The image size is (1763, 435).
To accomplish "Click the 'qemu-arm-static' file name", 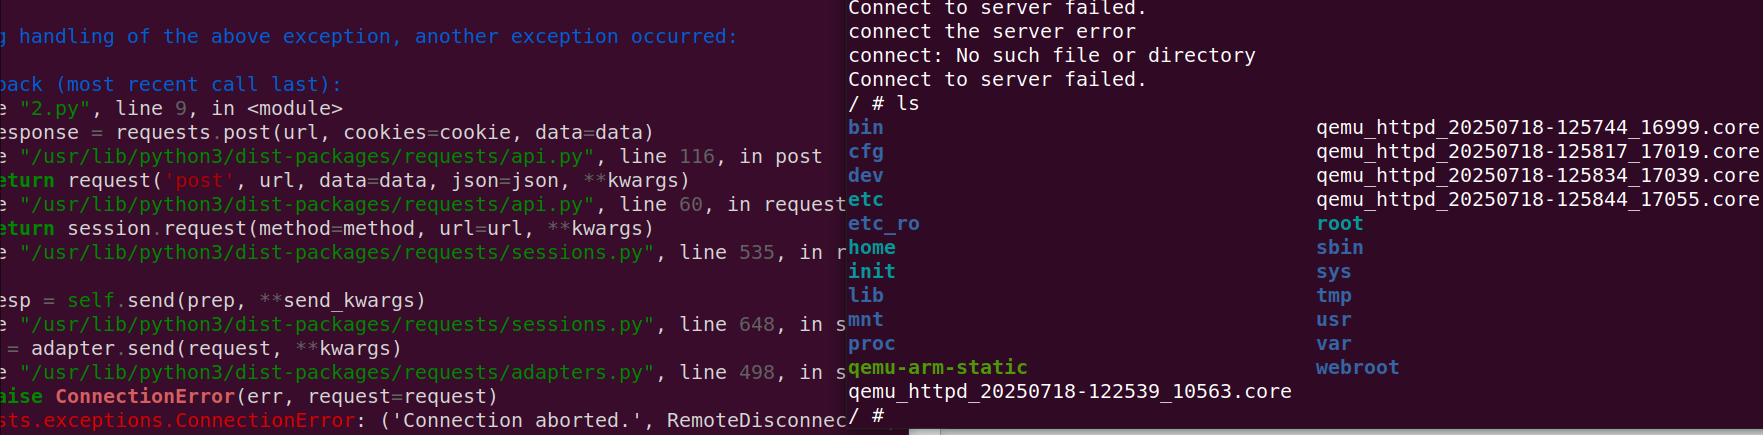I will (938, 368).
